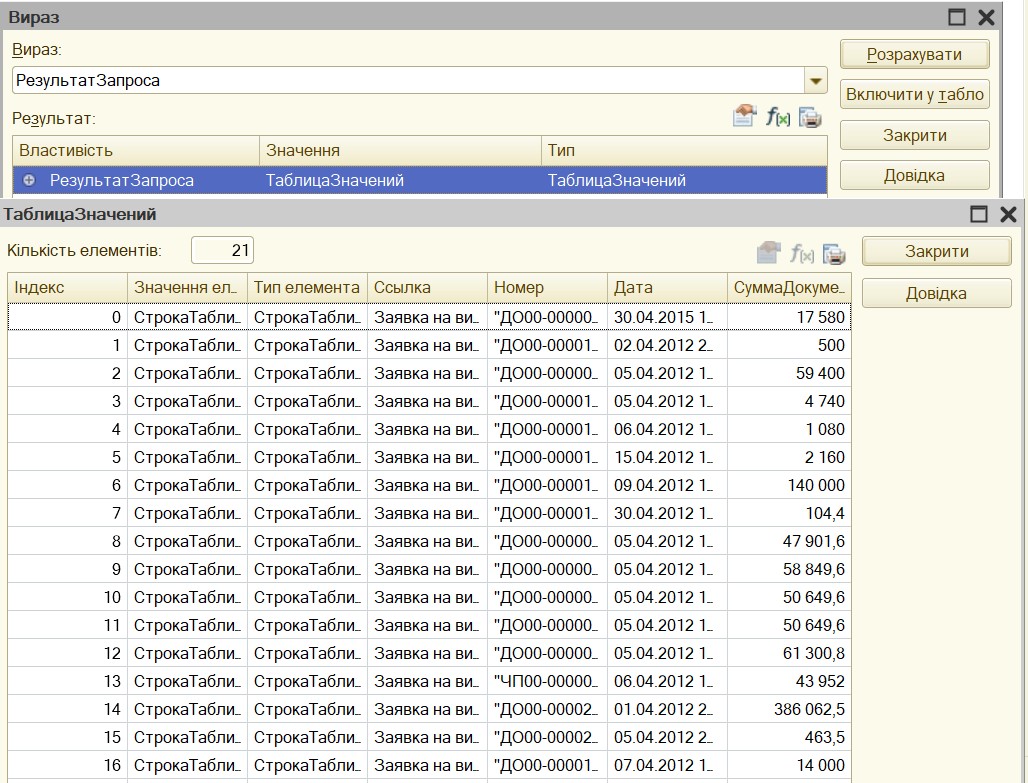Select the sum cell 2 160
Screen dimensions: 1028x783
(789, 457)
